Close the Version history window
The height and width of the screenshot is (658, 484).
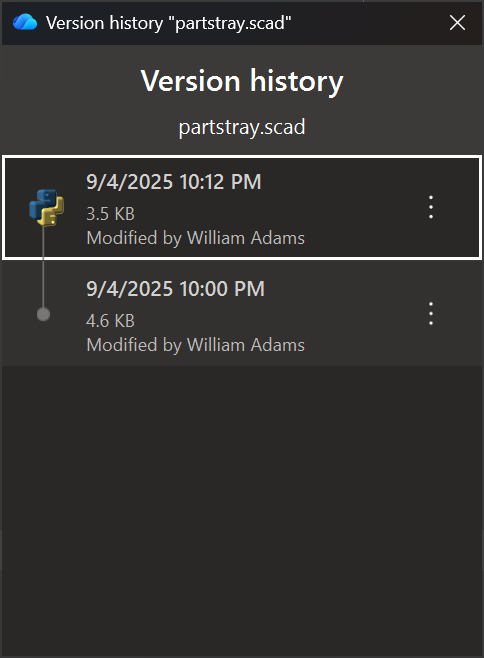point(457,23)
